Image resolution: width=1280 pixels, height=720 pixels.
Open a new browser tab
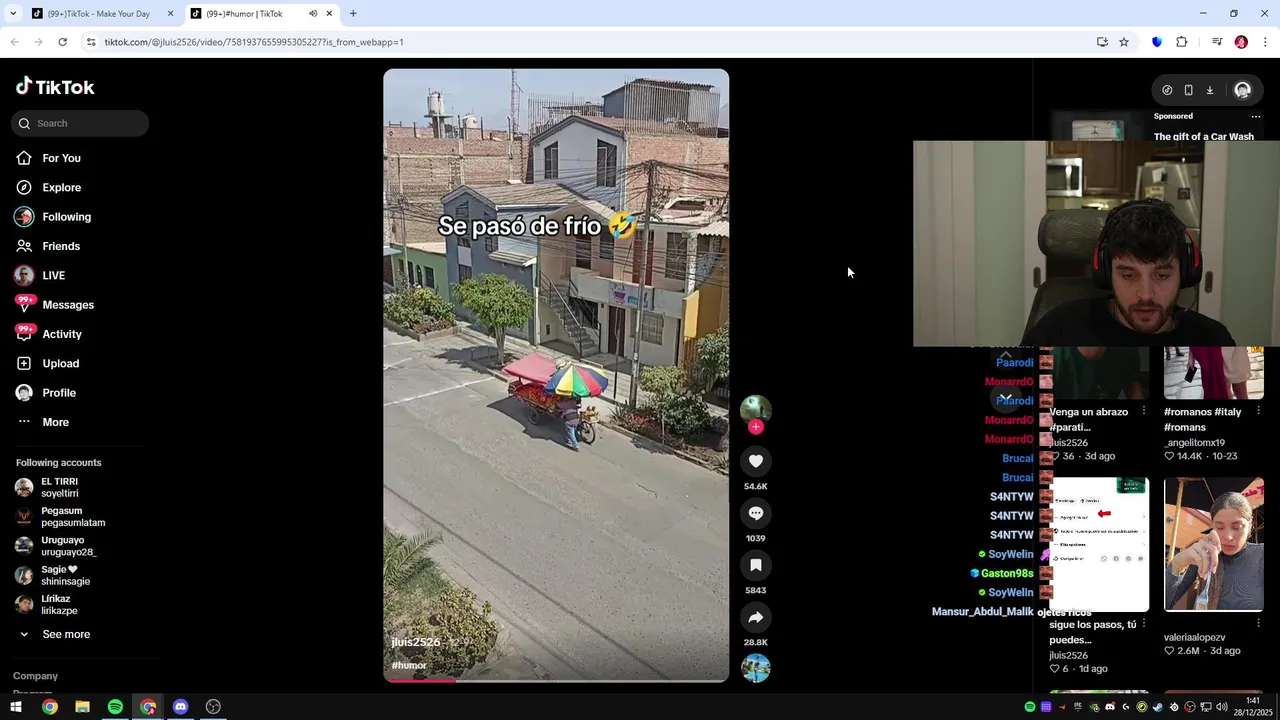point(353,14)
